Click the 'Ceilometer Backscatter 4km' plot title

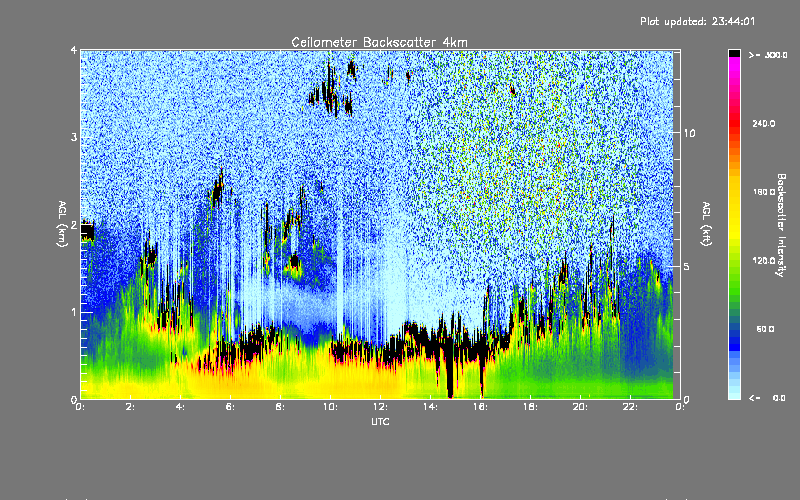coord(379,42)
